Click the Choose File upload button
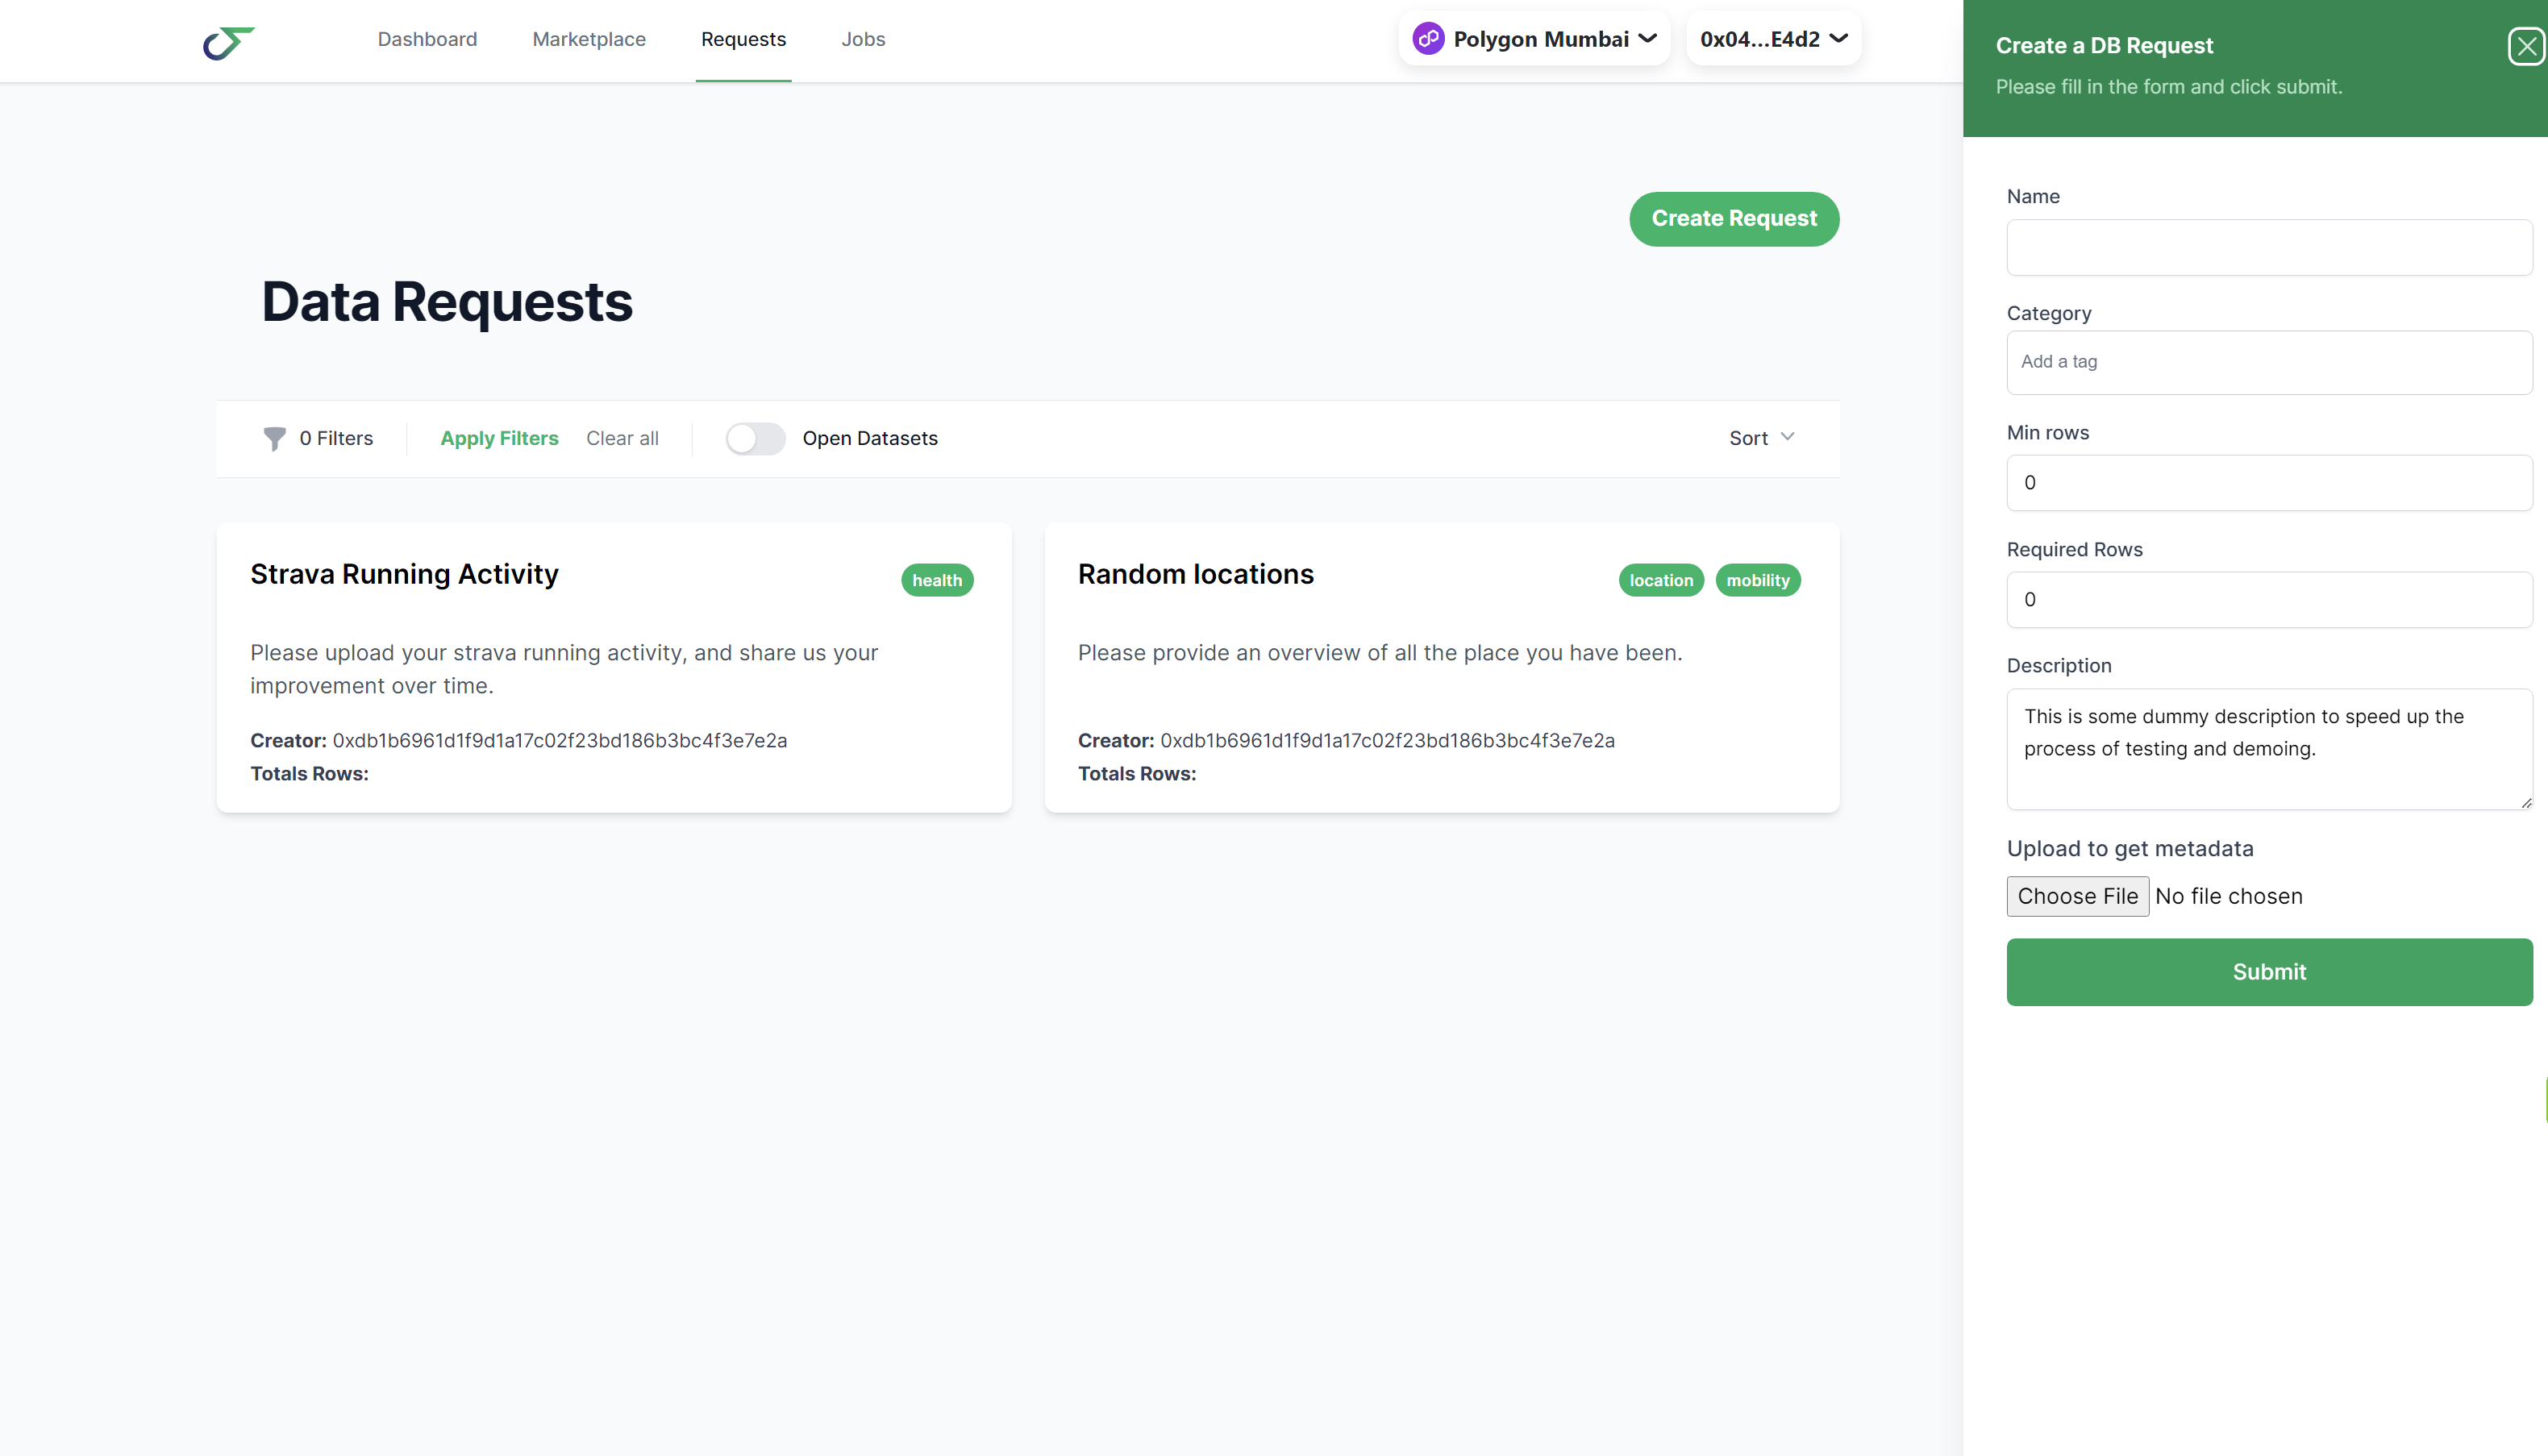The image size is (2548, 1456). pyautogui.click(x=2077, y=896)
